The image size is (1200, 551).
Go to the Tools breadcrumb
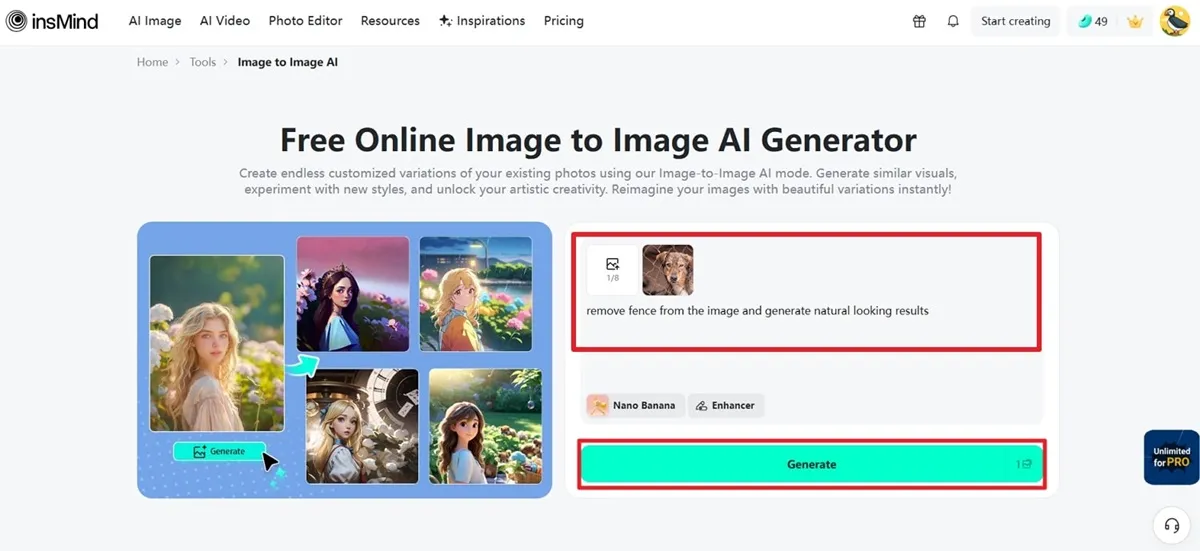pos(203,62)
